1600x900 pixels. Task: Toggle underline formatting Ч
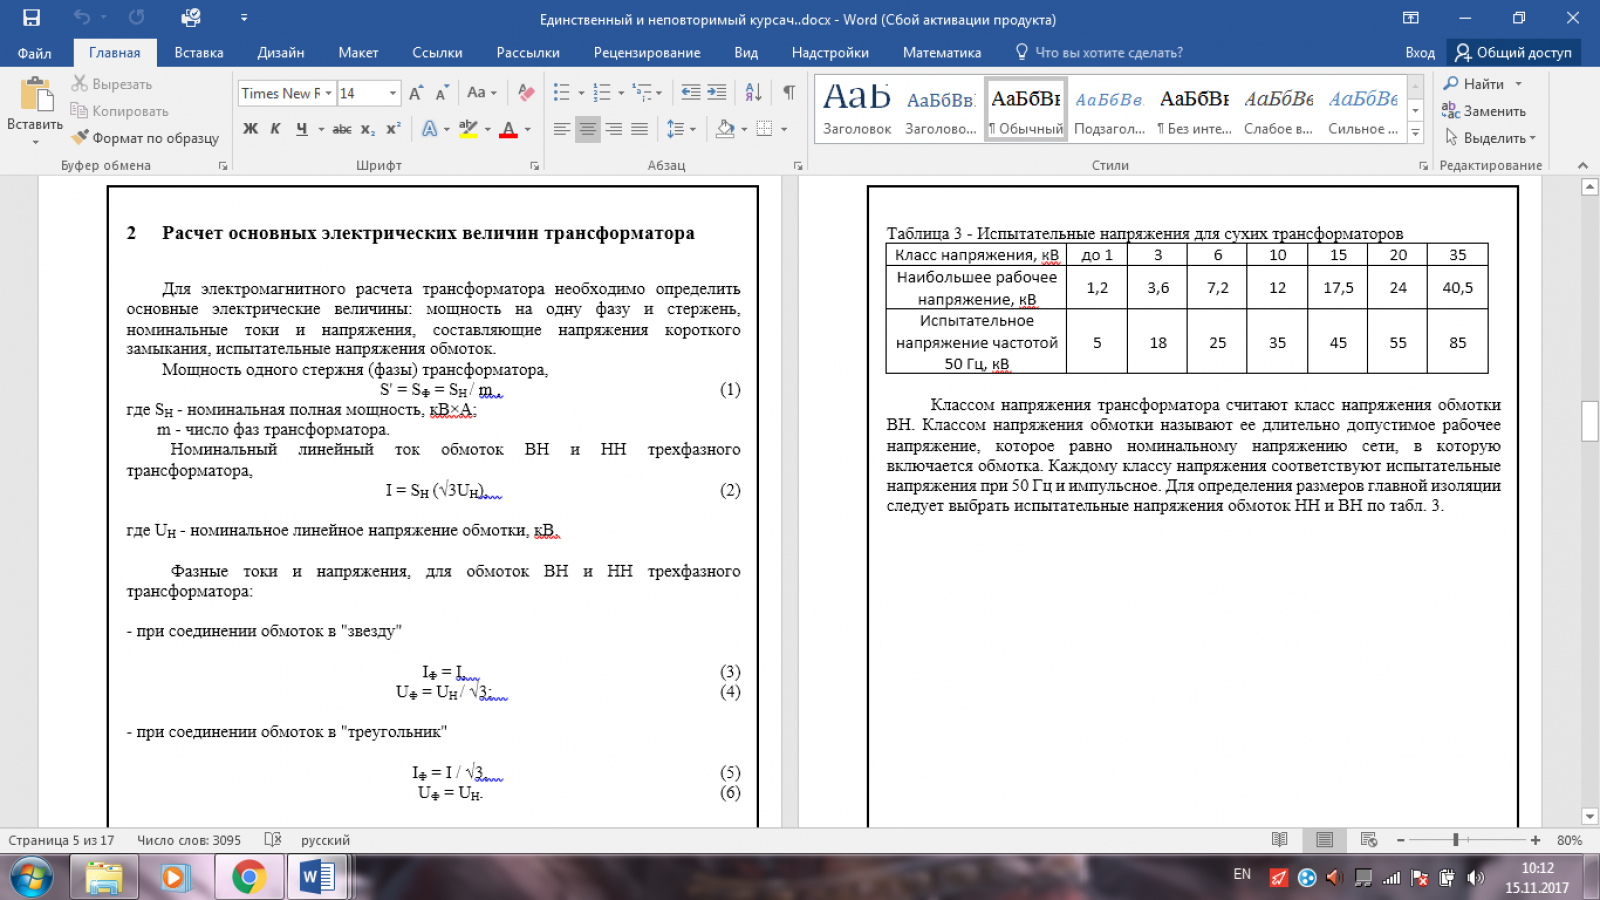pos(301,129)
